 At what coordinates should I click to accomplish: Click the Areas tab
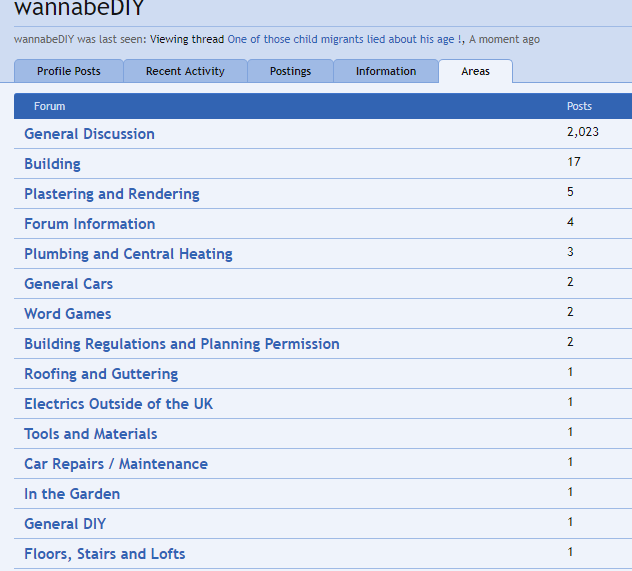point(476,71)
